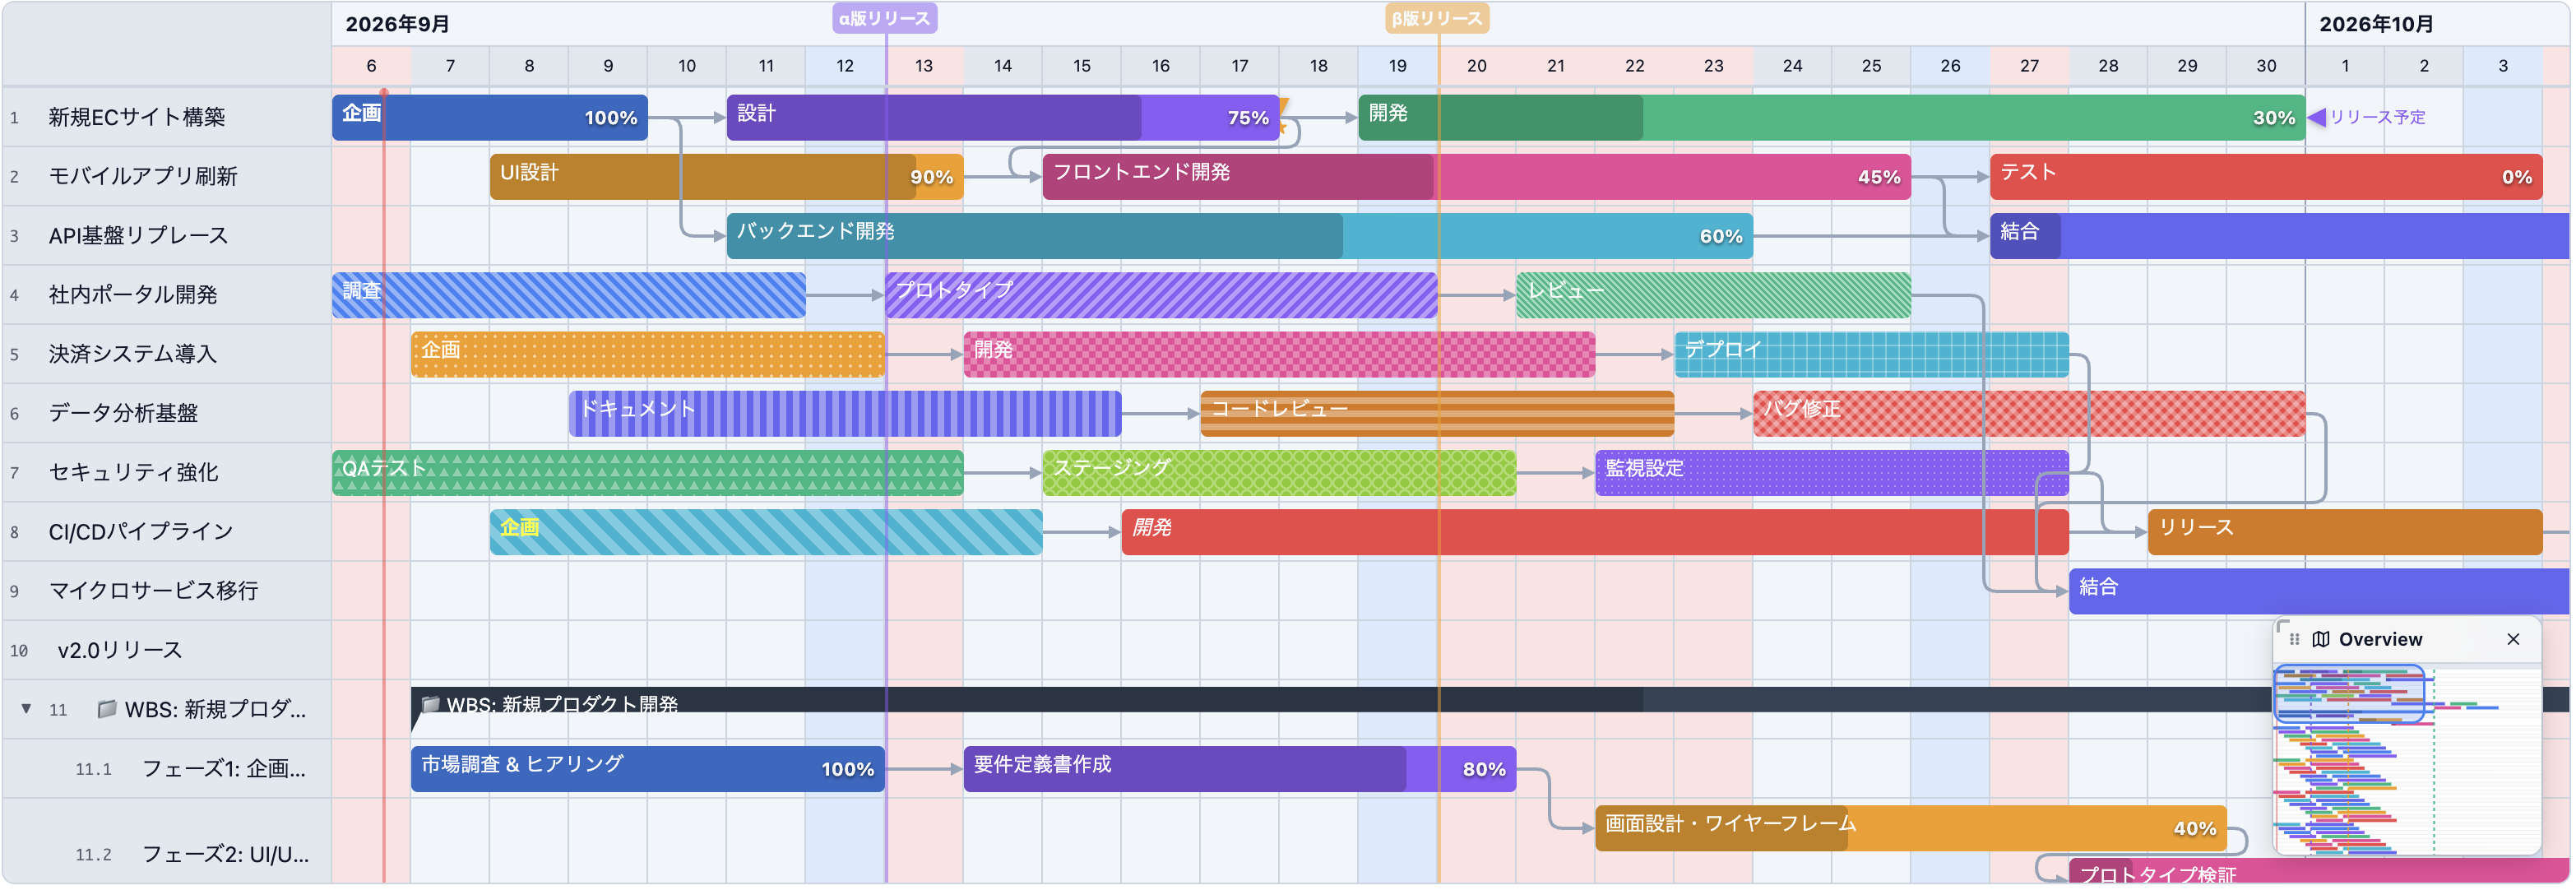
Task: Click the UI設計 90% bar
Action: coord(727,176)
